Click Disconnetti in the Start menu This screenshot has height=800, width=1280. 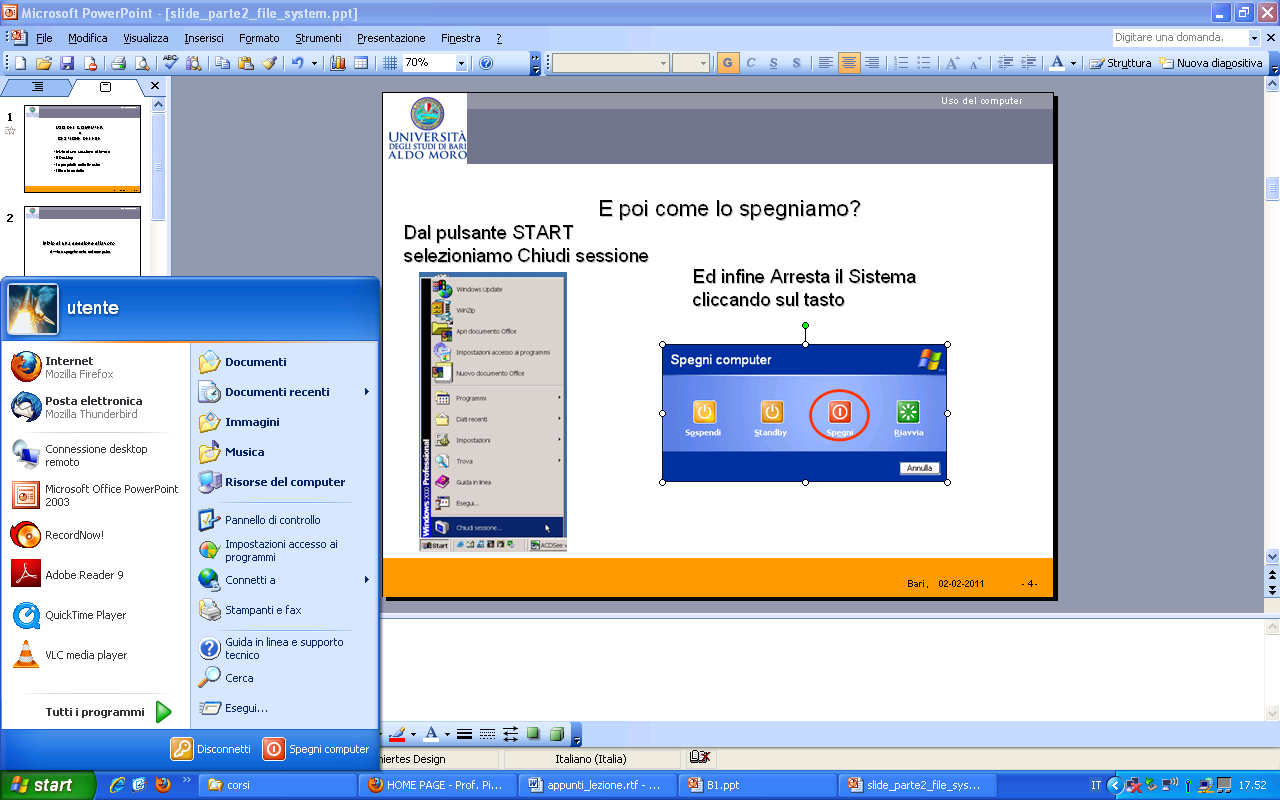pyautogui.click(x=211, y=749)
